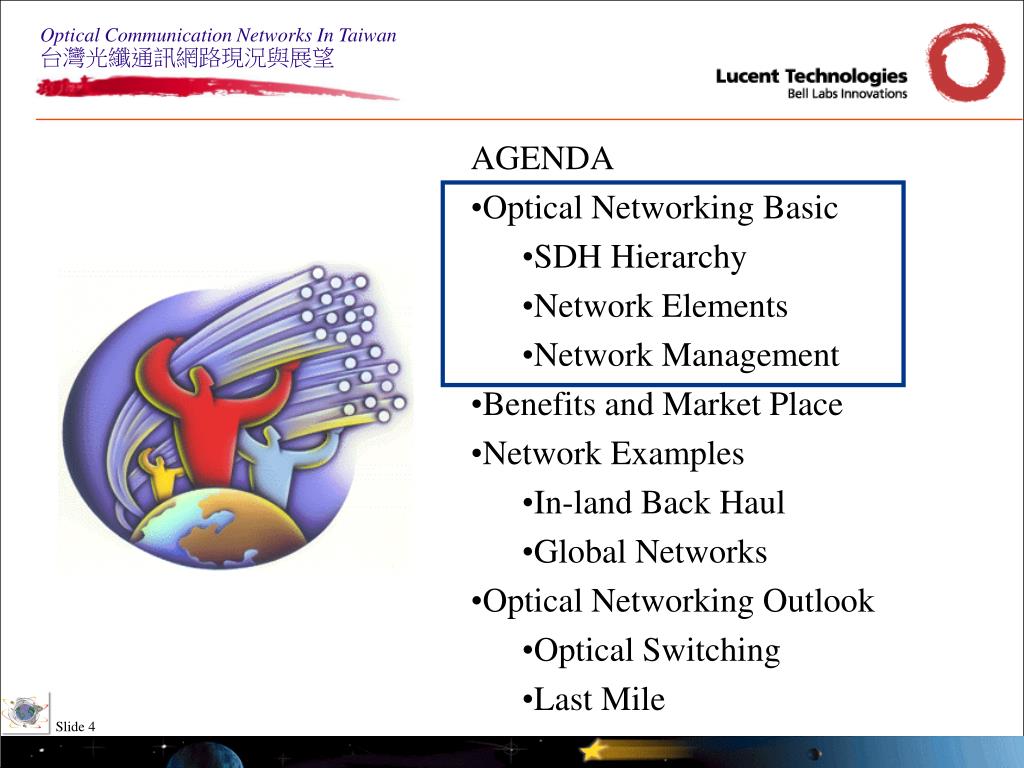1024x768 pixels.
Task: Click the 'Global Networks' sub-bullet
Action: (x=645, y=552)
